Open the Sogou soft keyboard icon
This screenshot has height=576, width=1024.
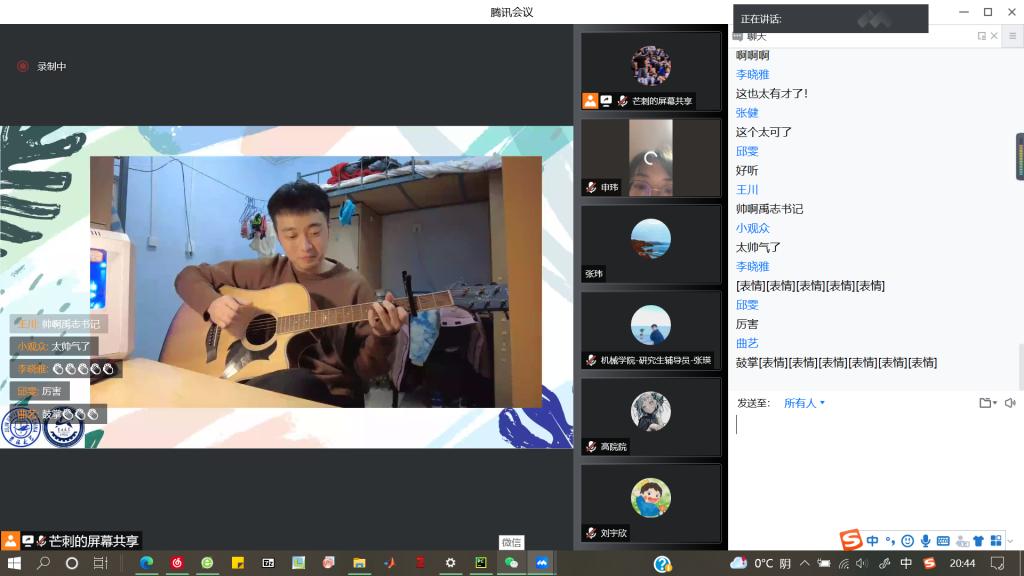pos(943,541)
